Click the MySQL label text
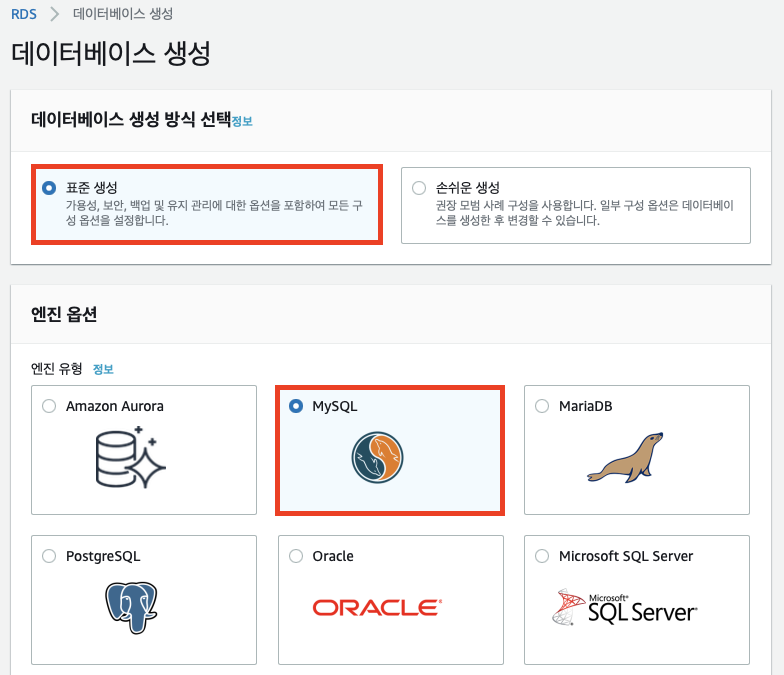 tap(334, 406)
